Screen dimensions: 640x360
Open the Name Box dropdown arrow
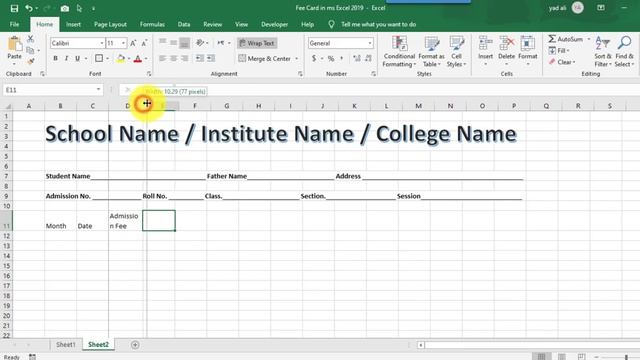[98, 89]
